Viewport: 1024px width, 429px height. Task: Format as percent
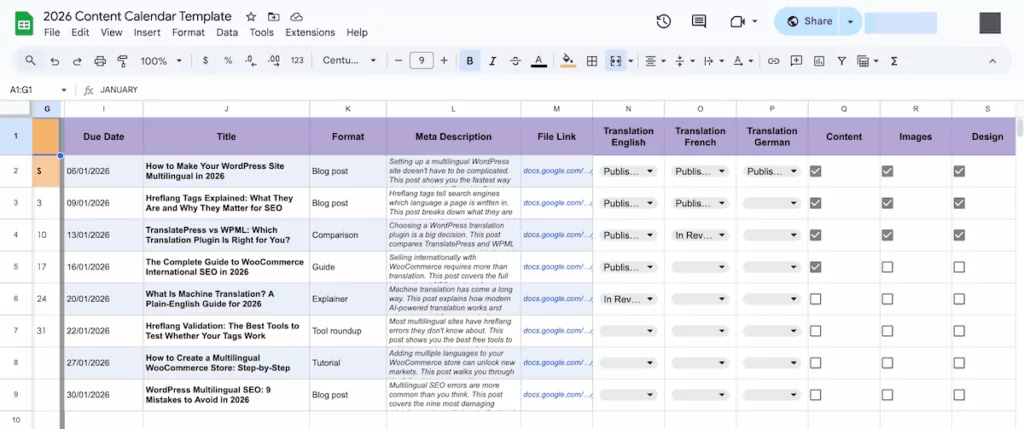[x=228, y=61]
